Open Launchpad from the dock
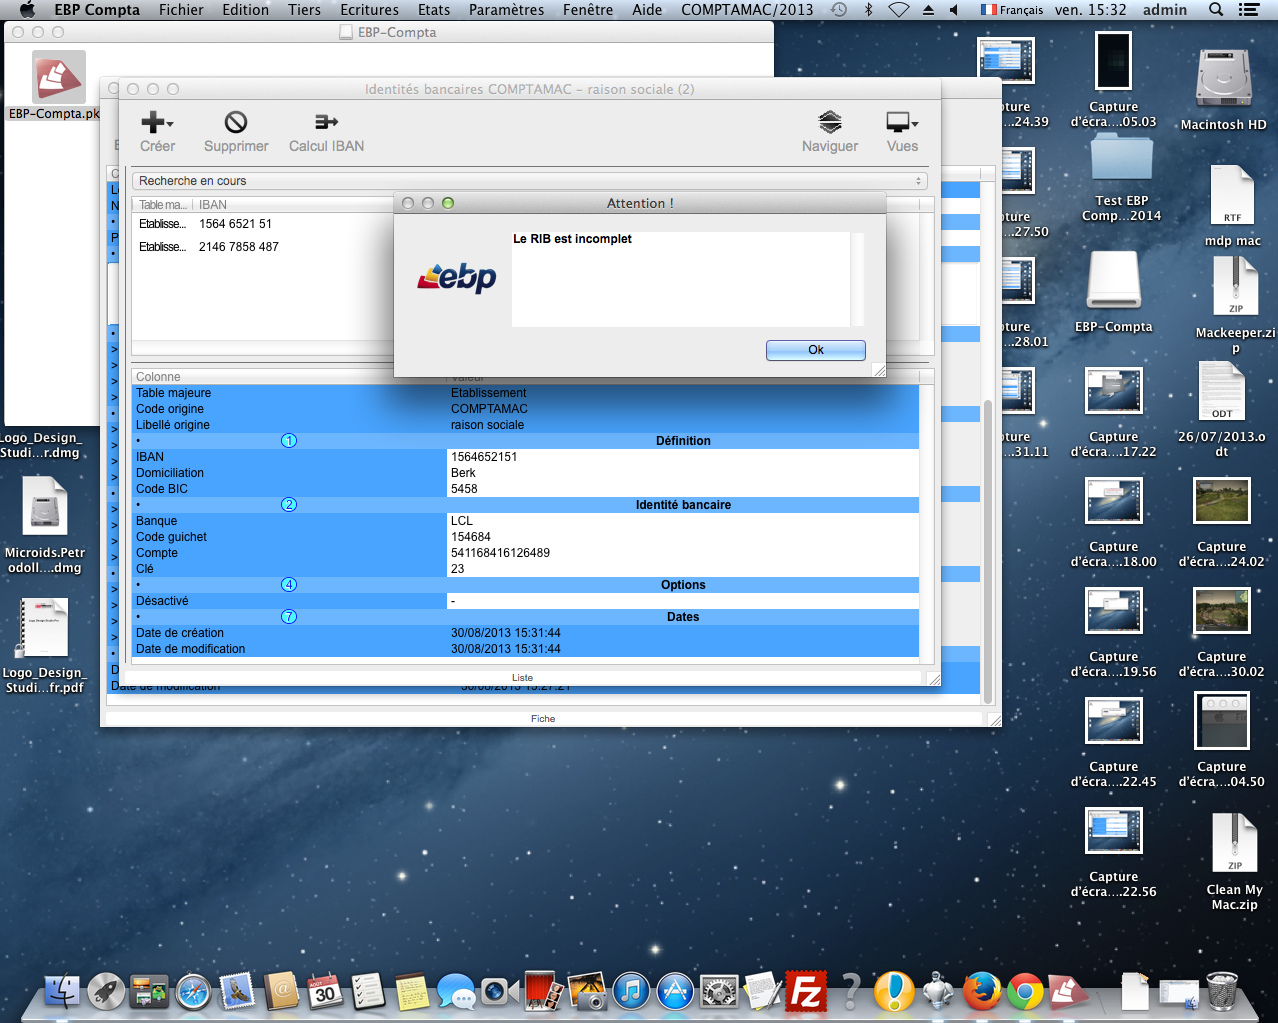This screenshot has height=1023, width=1278. click(x=106, y=992)
